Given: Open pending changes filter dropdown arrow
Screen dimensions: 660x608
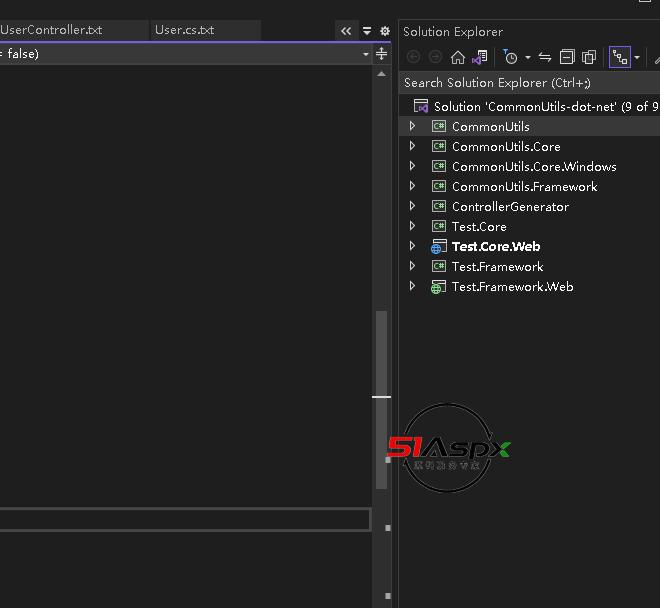Looking at the screenshot, I should pos(527,58).
